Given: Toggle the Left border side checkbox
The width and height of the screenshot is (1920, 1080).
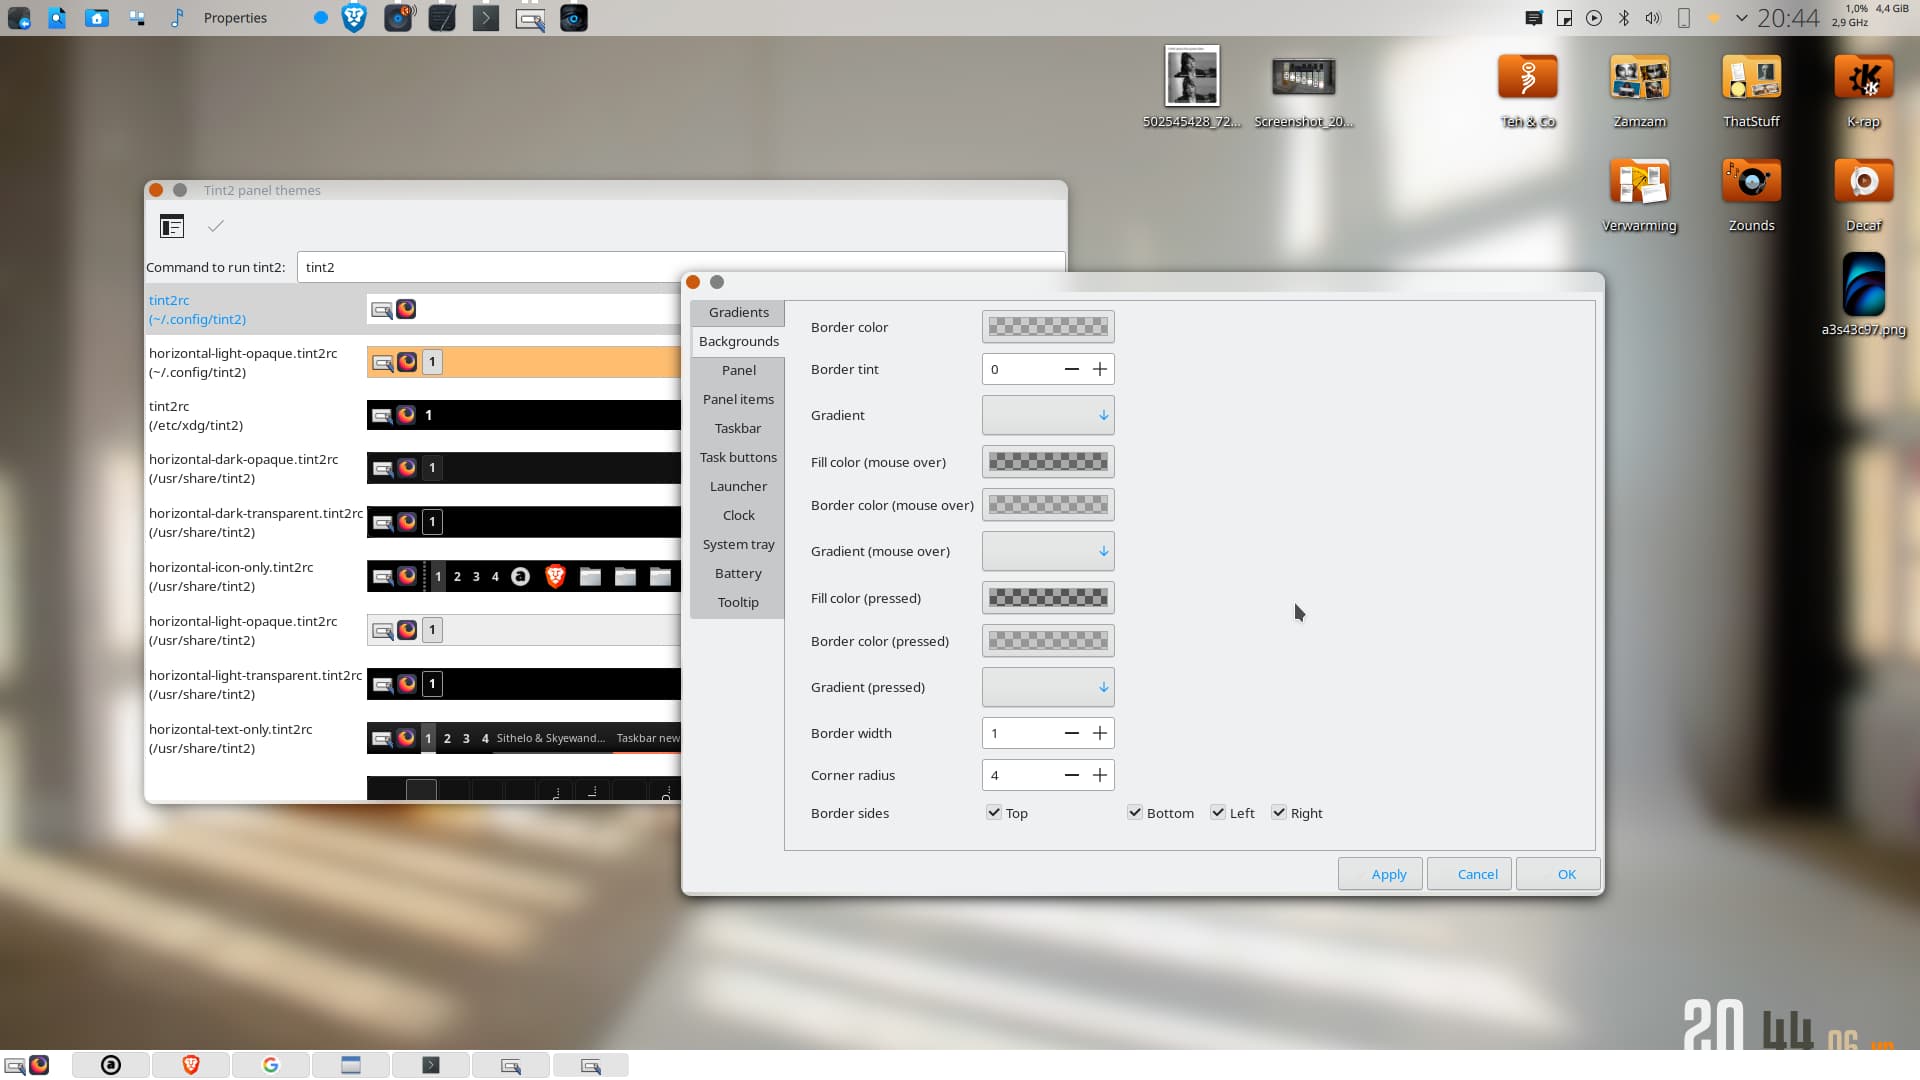Looking at the screenshot, I should tap(1218, 813).
